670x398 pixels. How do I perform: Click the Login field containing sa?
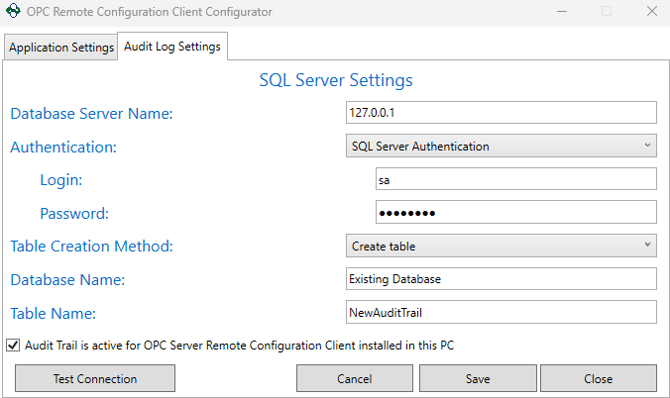(x=516, y=179)
